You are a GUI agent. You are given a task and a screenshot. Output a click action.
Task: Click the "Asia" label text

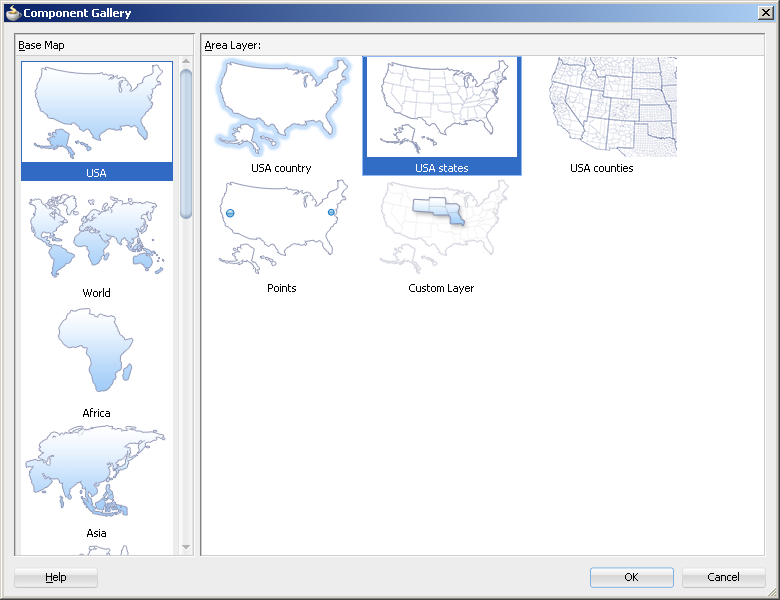[97, 533]
